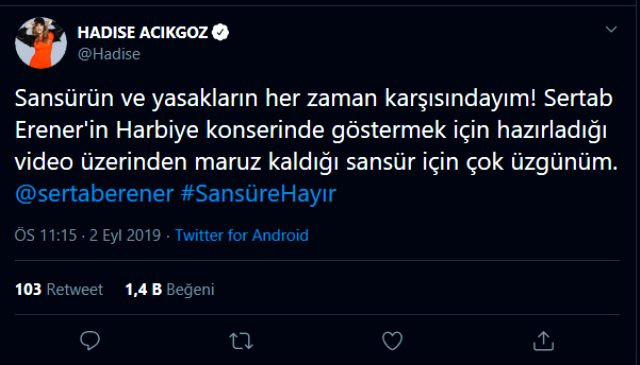Click the Twitter for Android source link
640x365 pixels.
(x=242, y=235)
